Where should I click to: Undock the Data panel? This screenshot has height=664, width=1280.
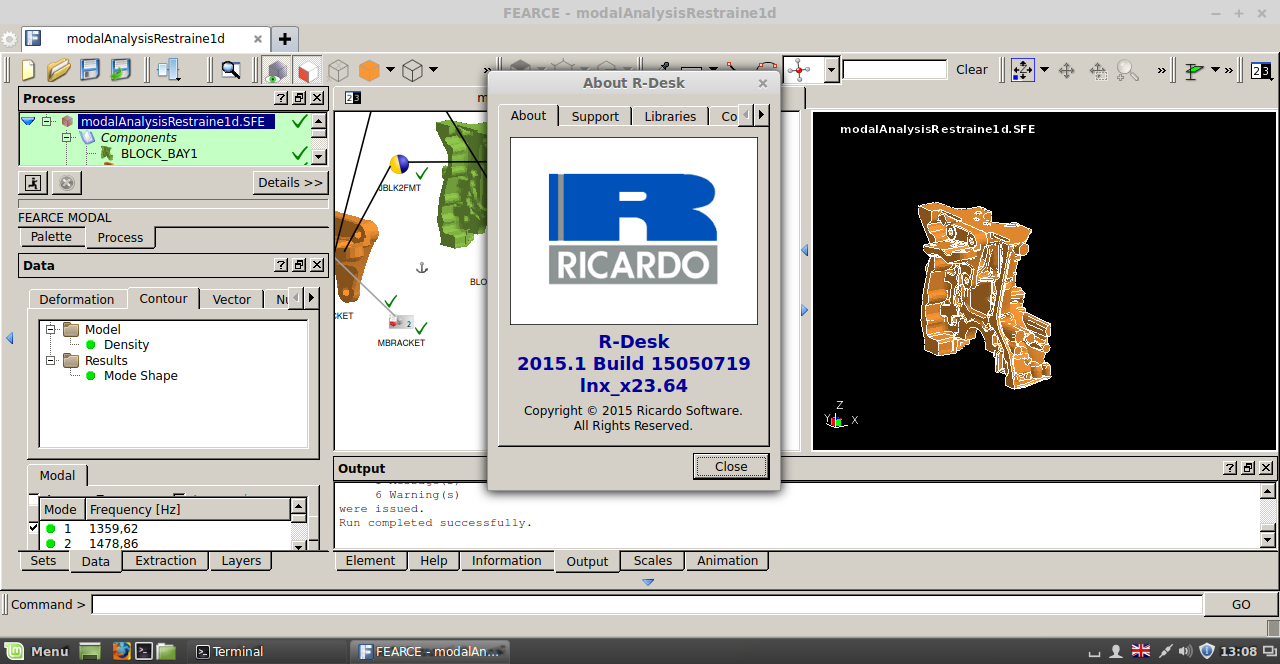(x=300, y=265)
